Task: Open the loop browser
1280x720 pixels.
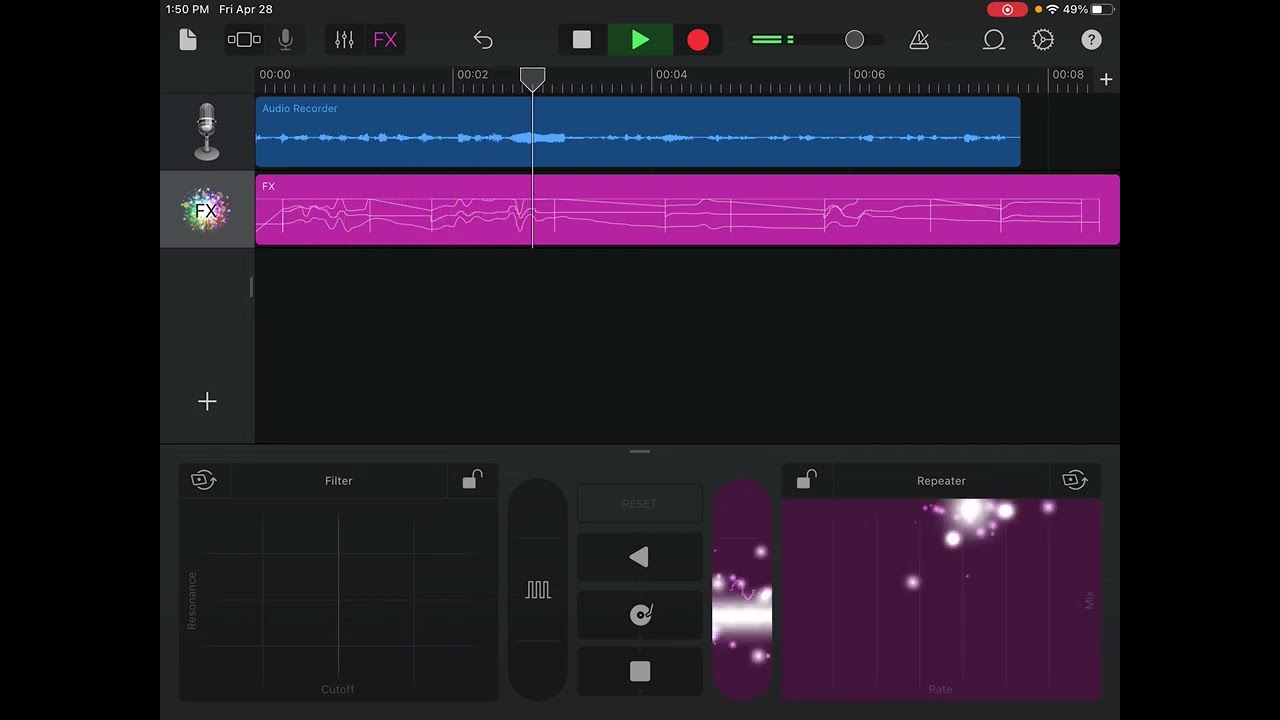Action: [x=993, y=40]
